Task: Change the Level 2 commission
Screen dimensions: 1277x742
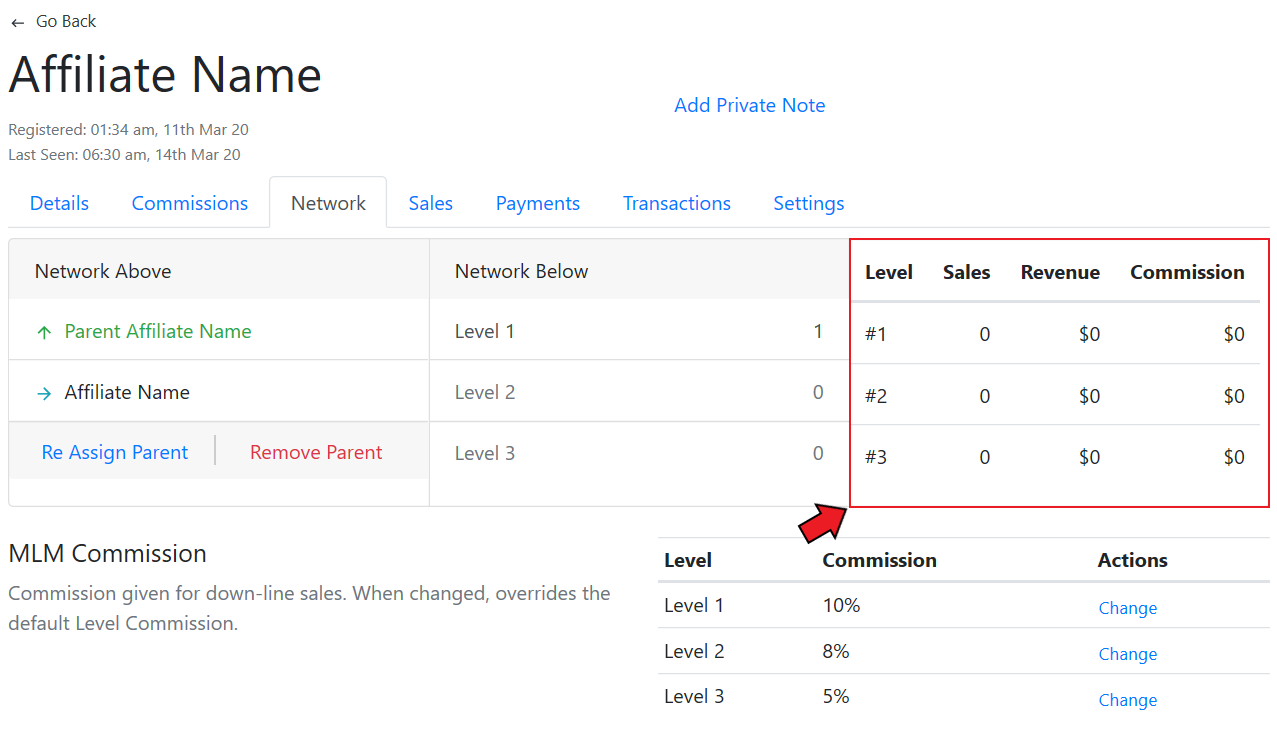Action: pyautogui.click(x=1127, y=654)
